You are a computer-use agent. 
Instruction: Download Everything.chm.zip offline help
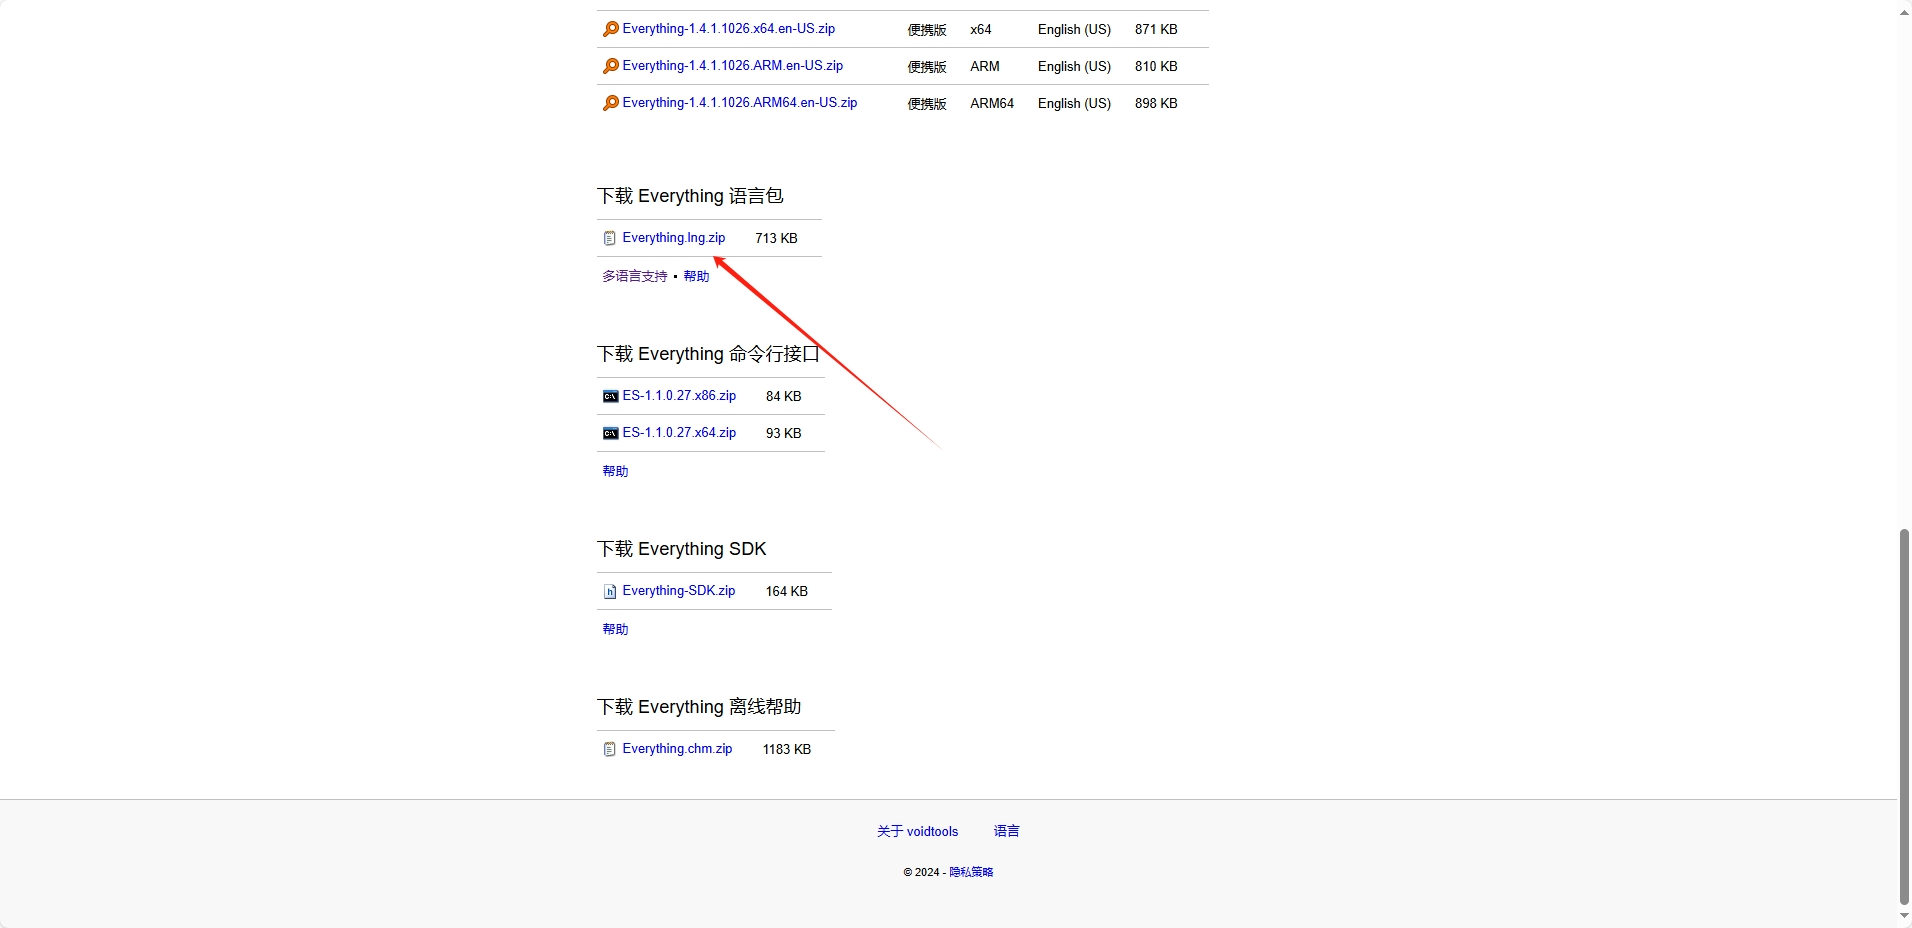click(x=677, y=749)
